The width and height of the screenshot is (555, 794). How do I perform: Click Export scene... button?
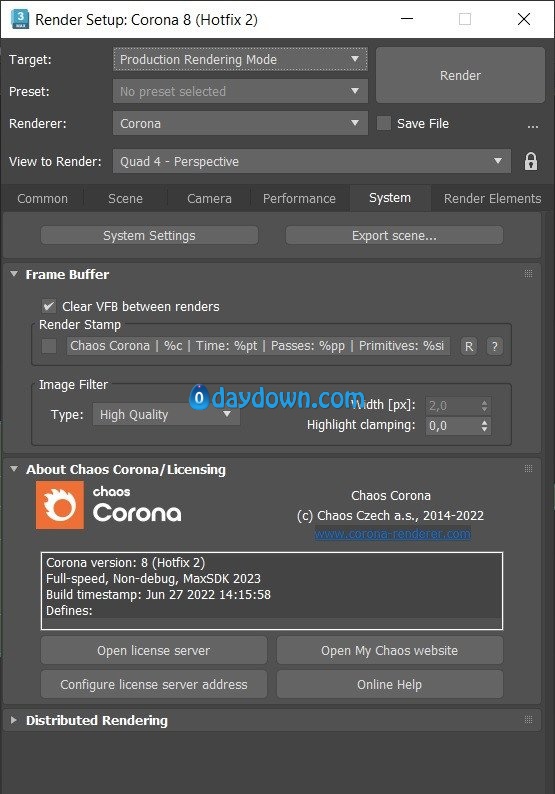394,235
